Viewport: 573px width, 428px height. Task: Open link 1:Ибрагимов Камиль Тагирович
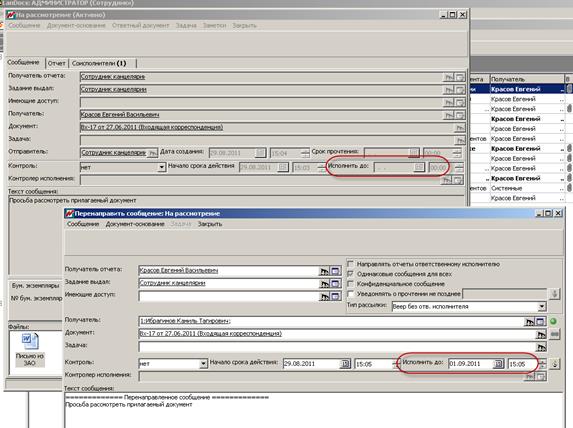(x=185, y=321)
